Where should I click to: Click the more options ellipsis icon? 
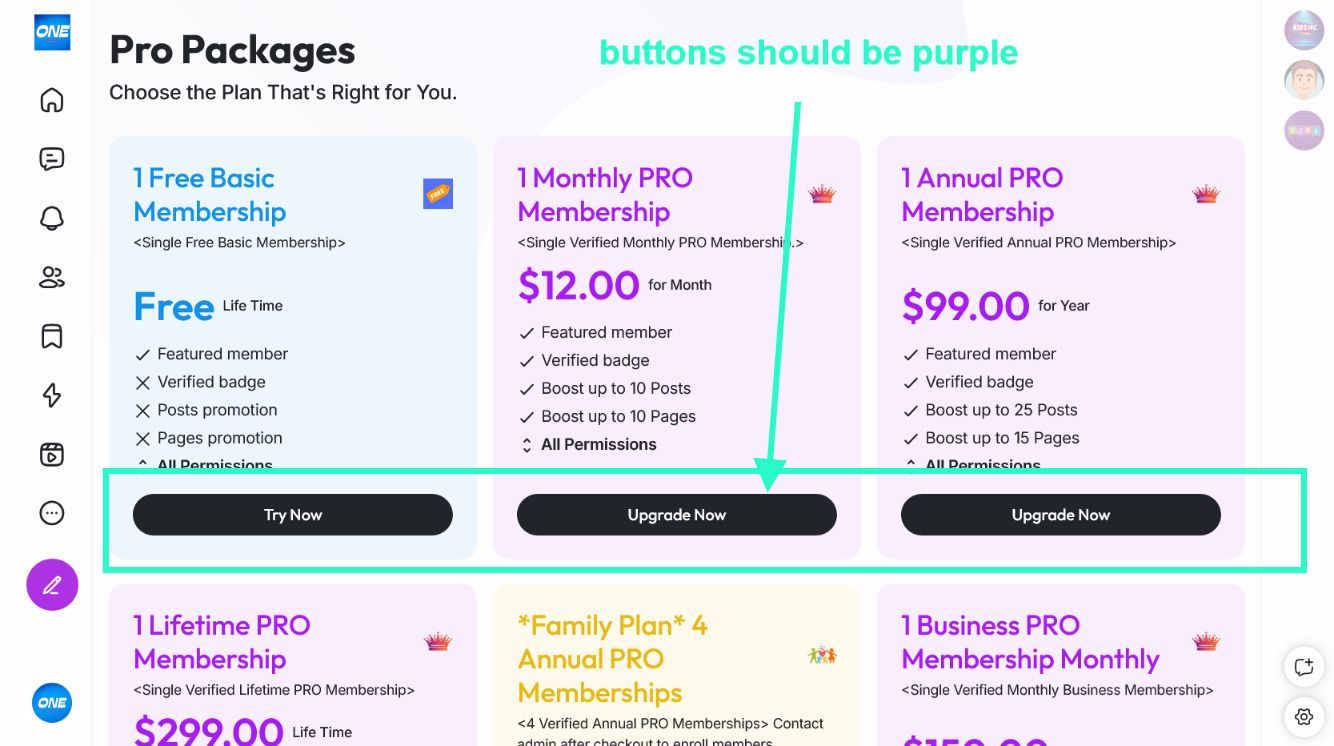tap(52, 513)
